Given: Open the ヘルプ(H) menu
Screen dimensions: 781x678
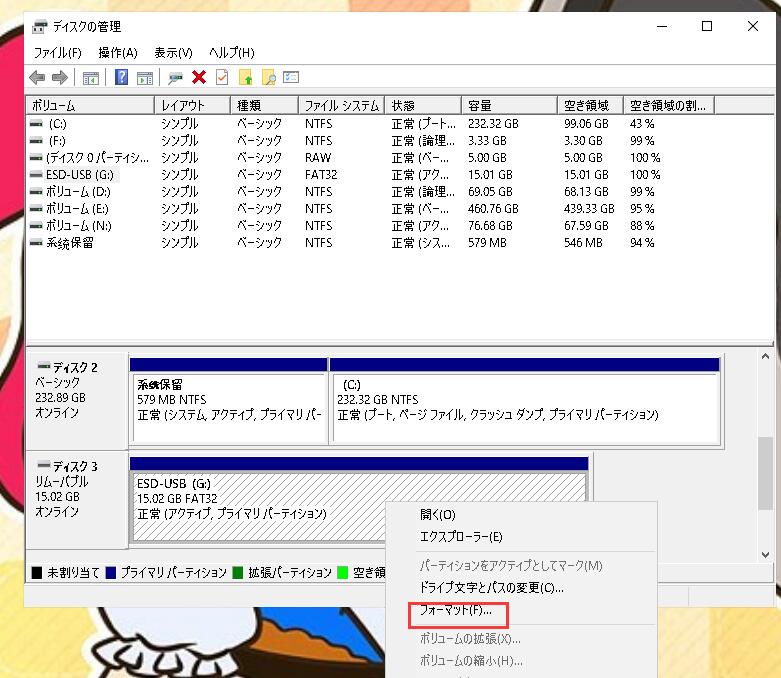Looking at the screenshot, I should [x=232, y=53].
